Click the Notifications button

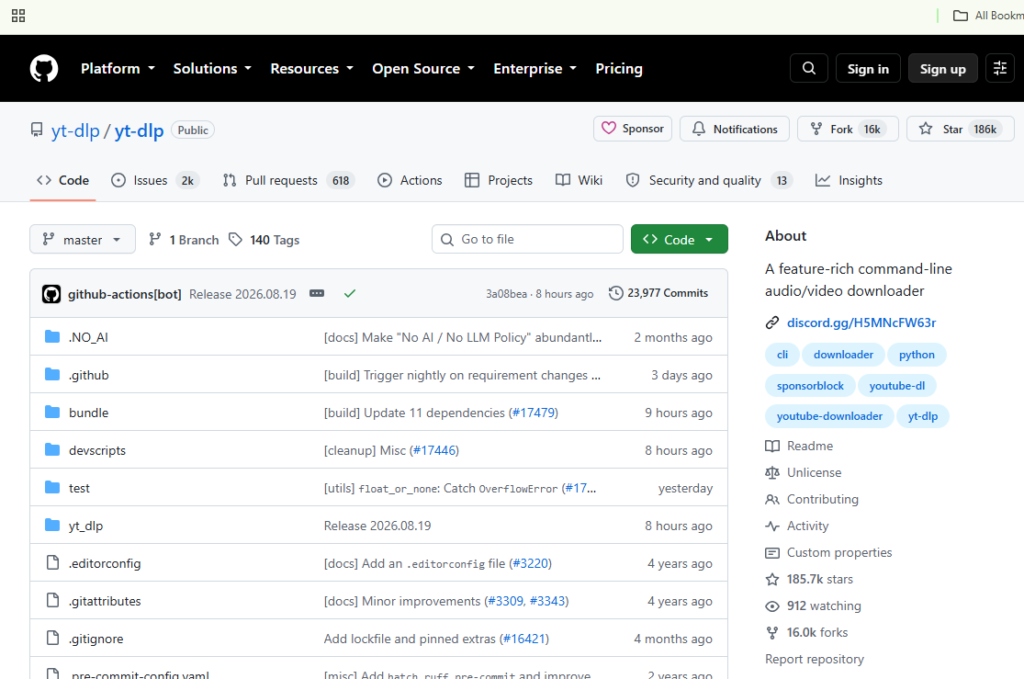pos(735,129)
